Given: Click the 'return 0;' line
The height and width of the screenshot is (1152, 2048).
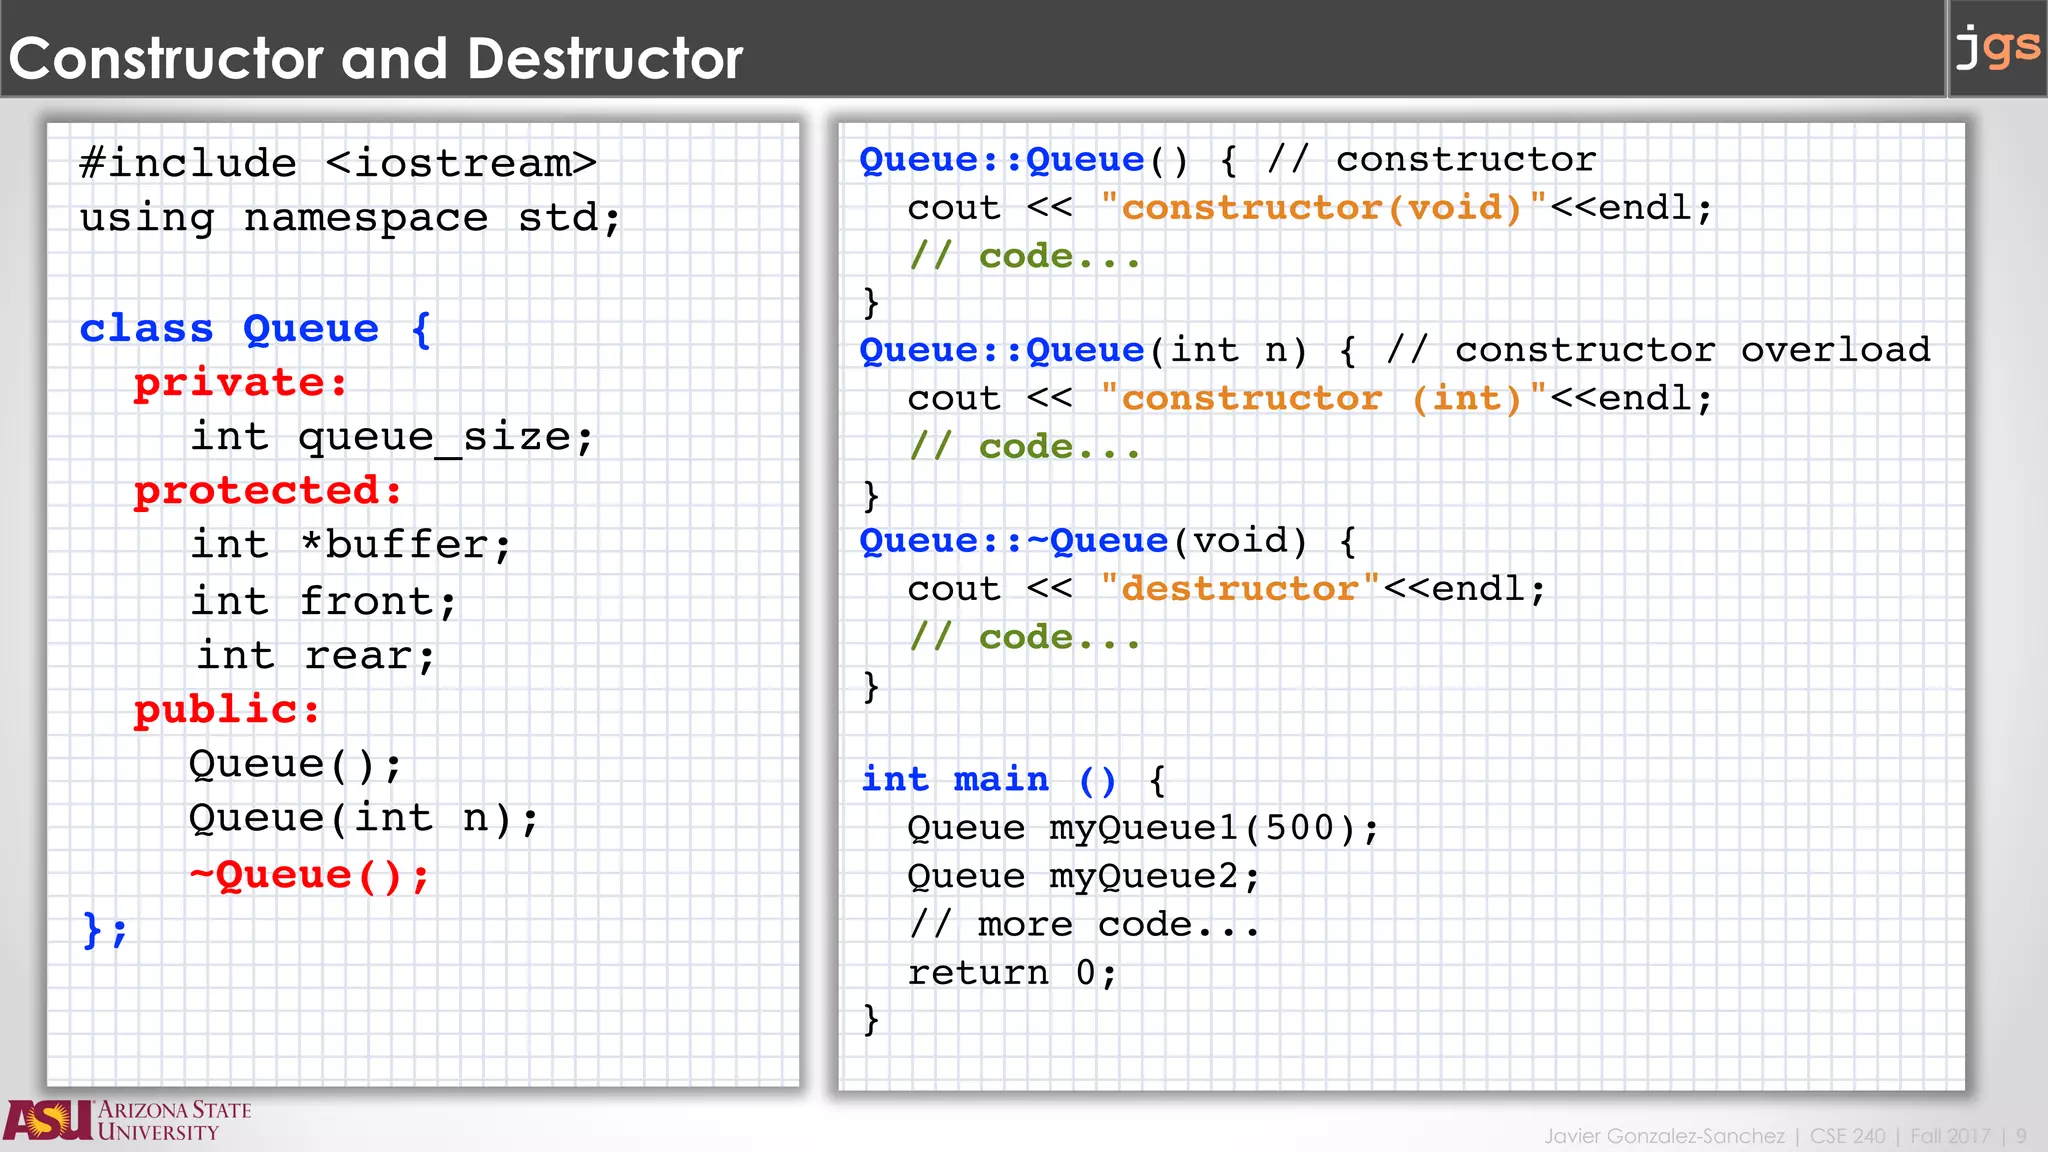Looking at the screenshot, I should 1012,973.
